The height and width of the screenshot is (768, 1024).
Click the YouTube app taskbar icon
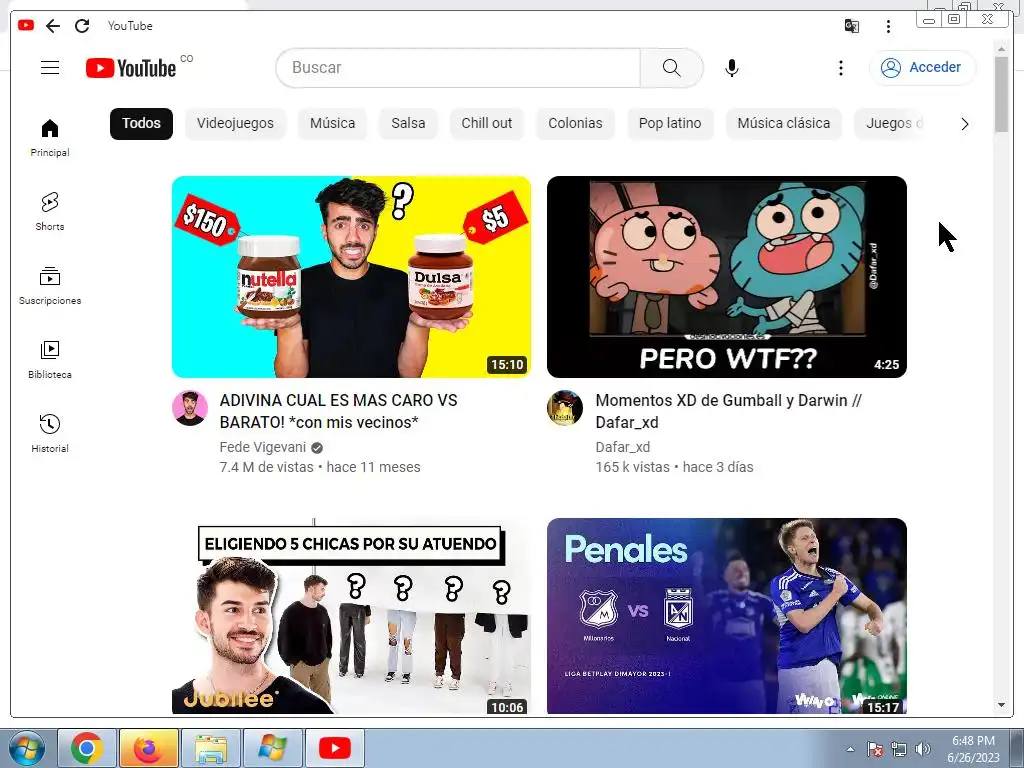pyautogui.click(x=334, y=748)
